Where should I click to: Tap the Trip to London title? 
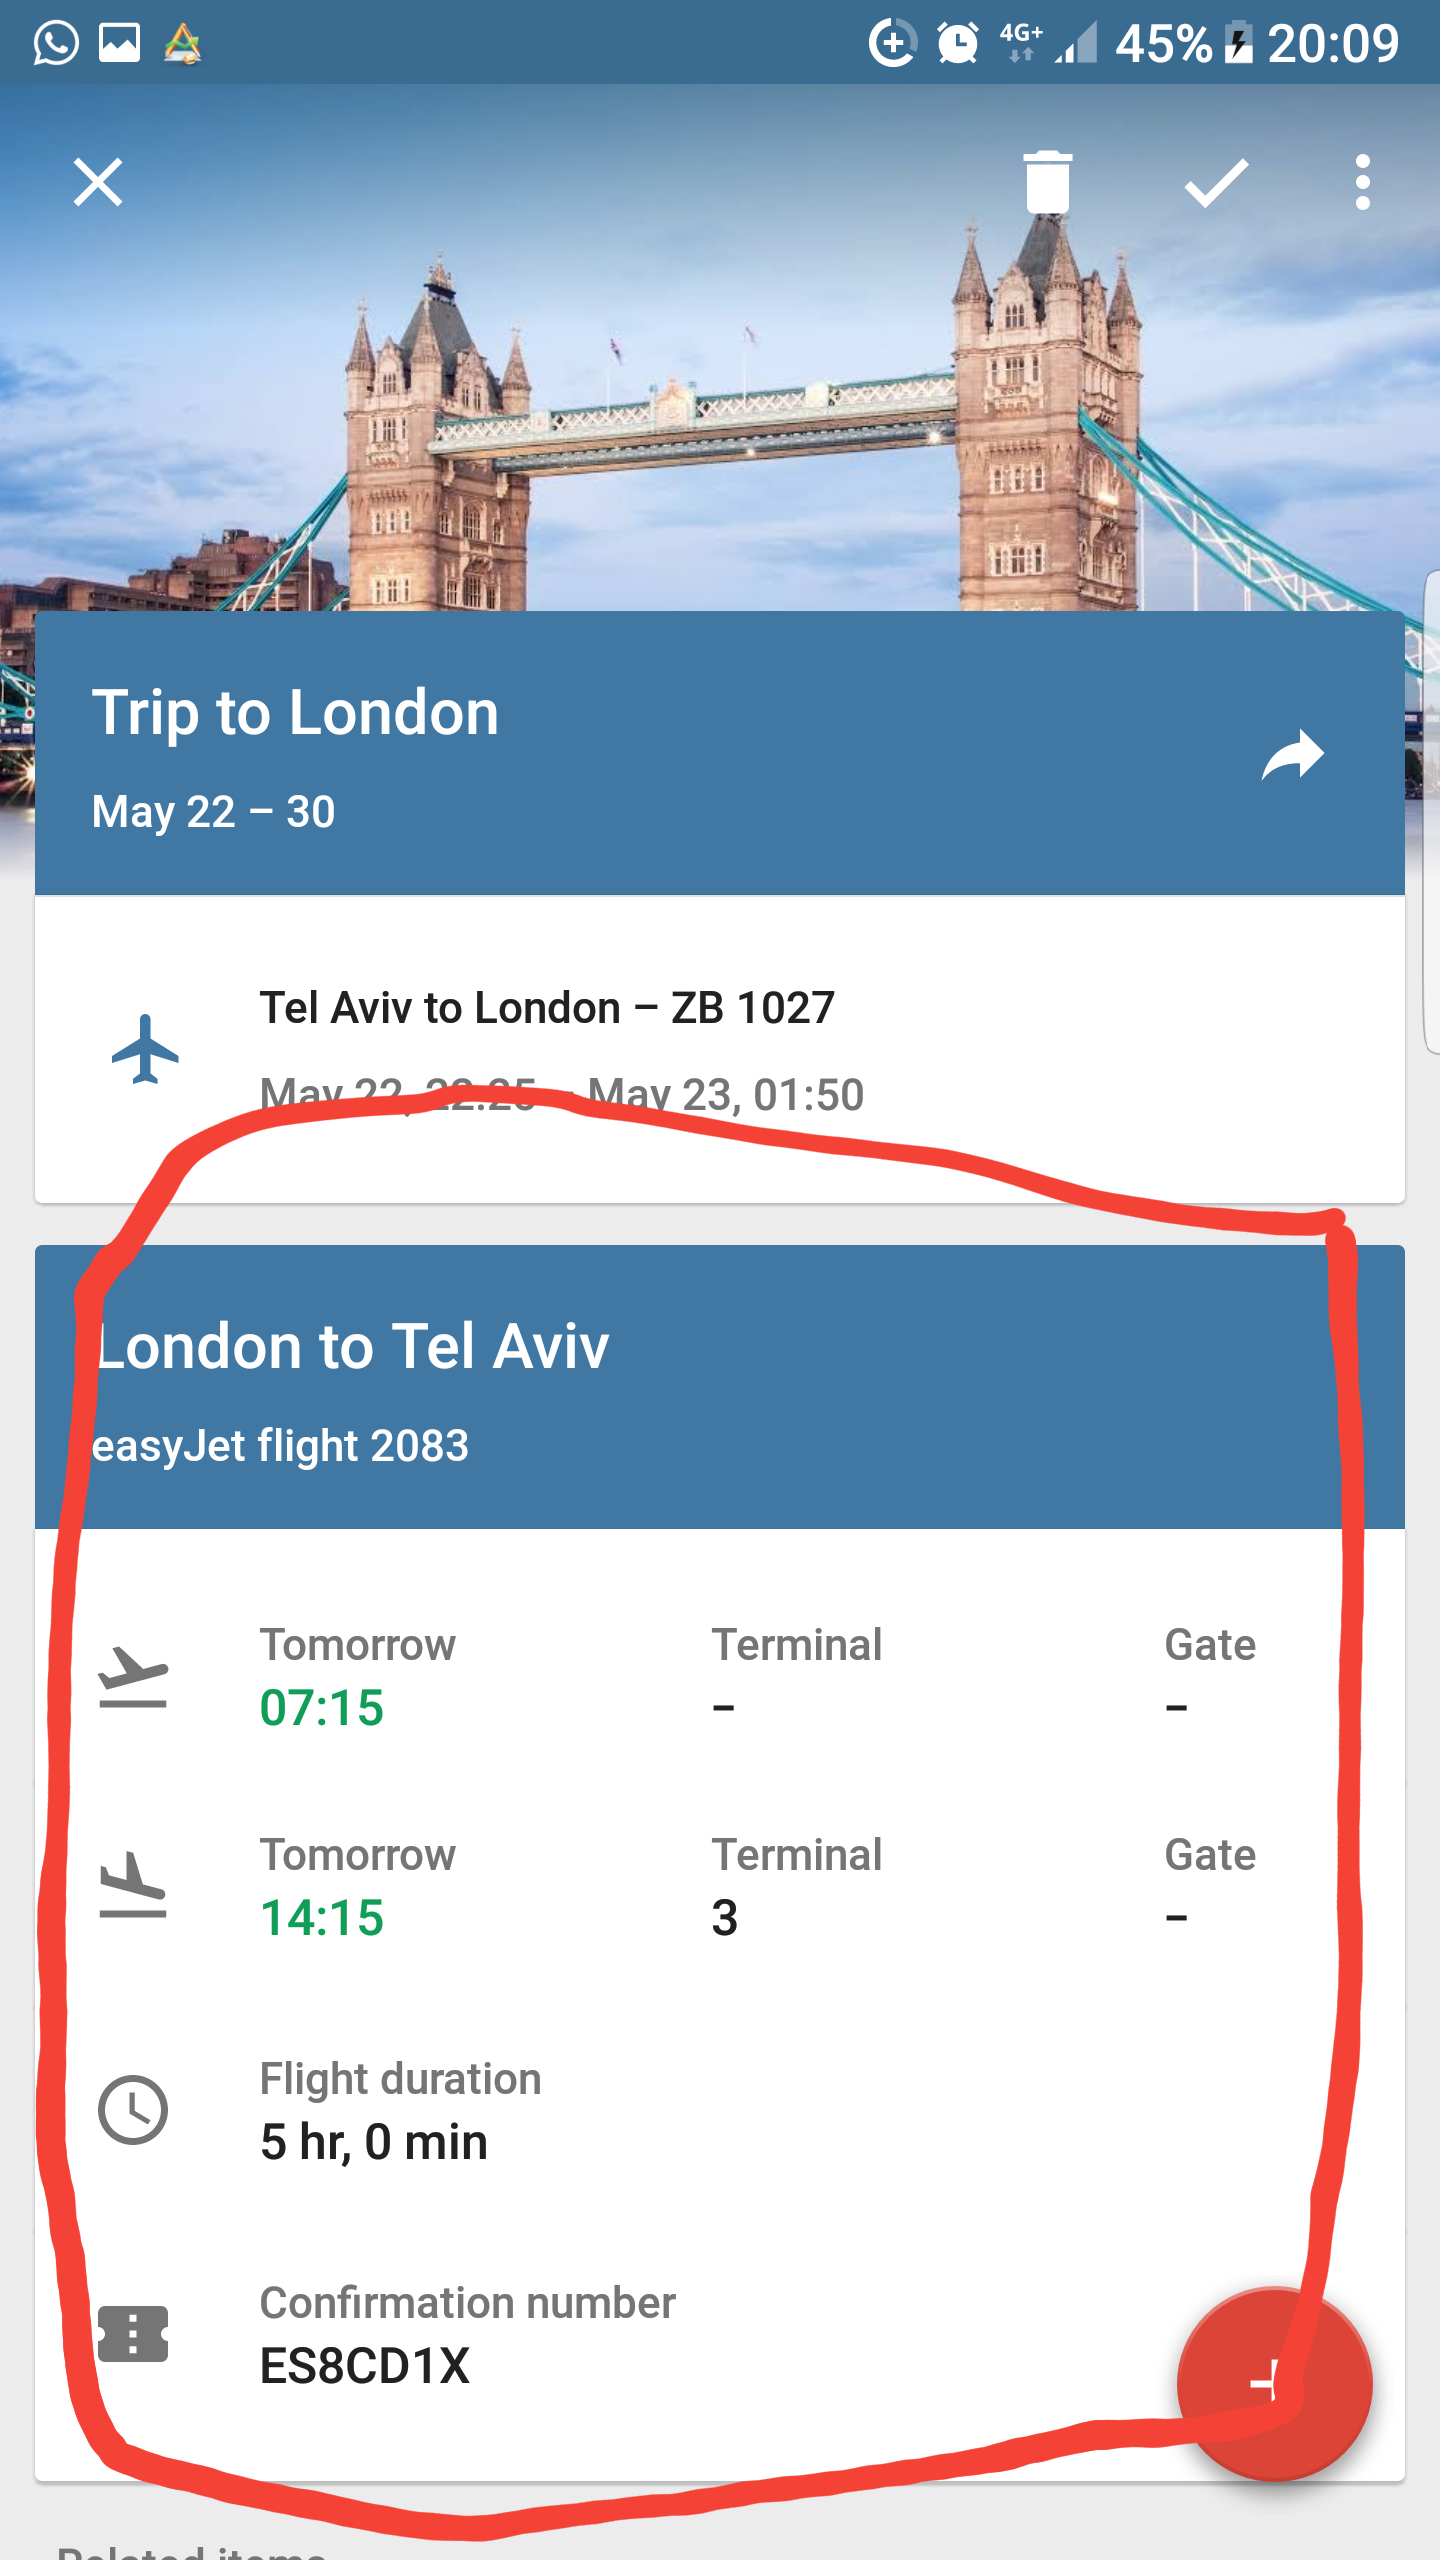click(x=296, y=713)
